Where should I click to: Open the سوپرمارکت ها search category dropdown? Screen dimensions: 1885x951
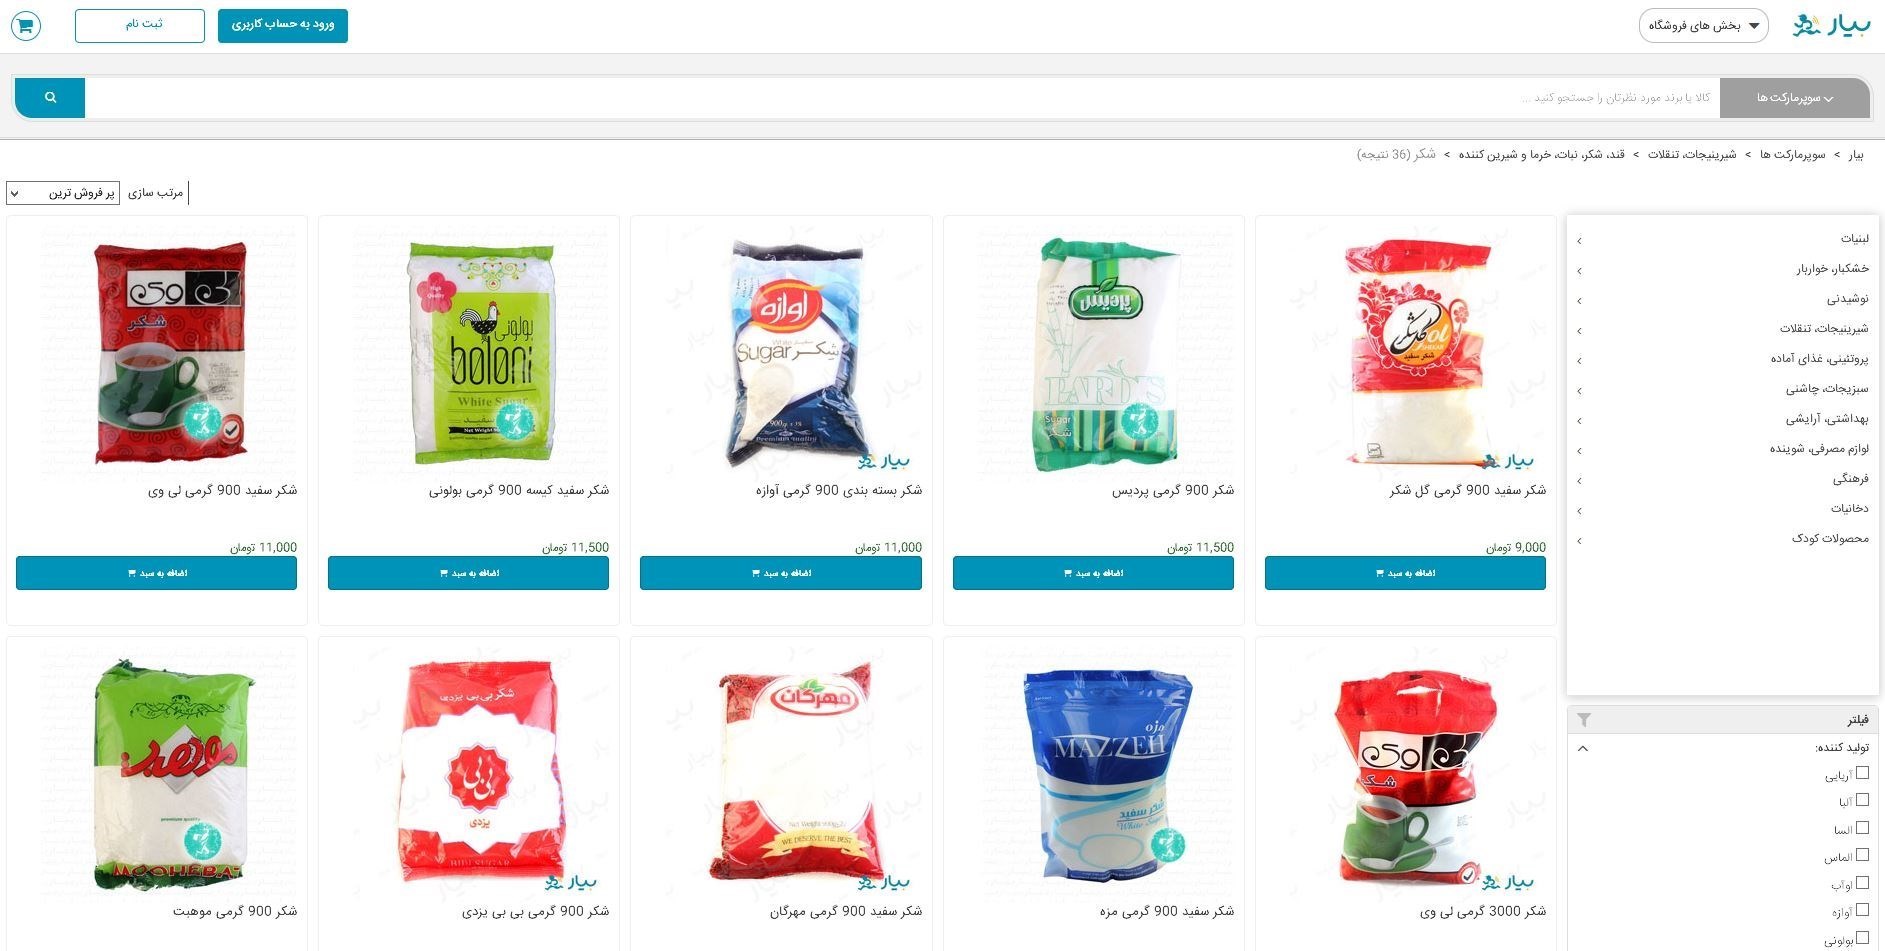[x=1795, y=98]
